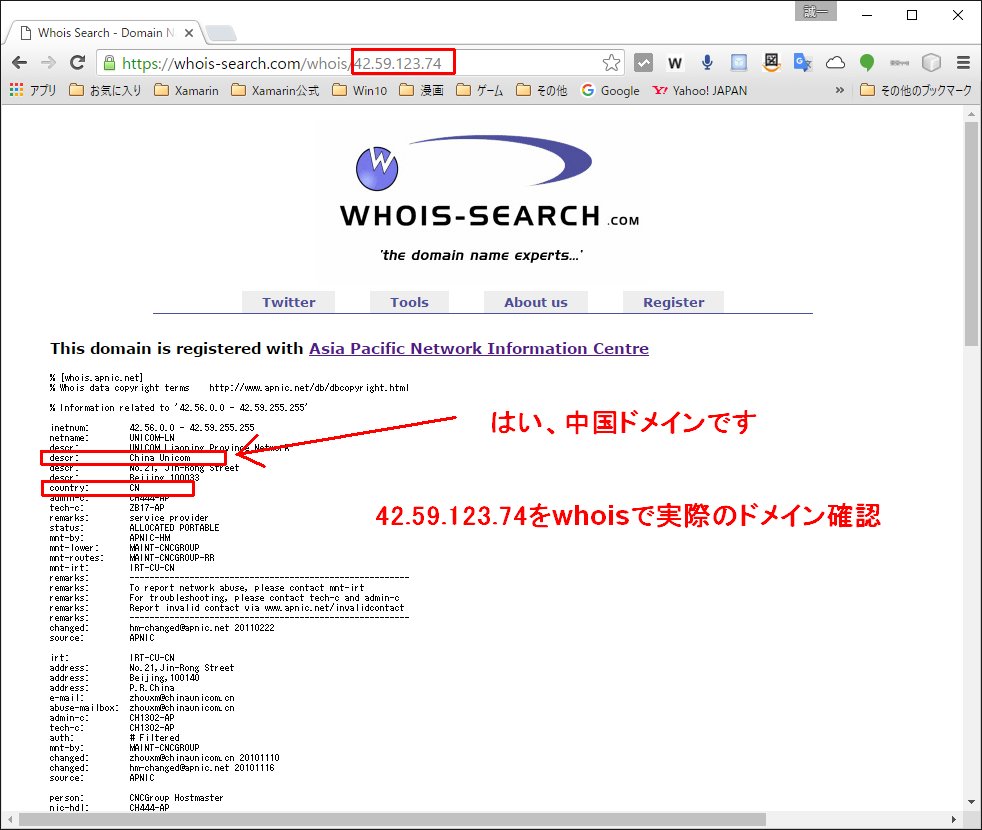Click the Chrome profile name button
Viewport: 982px width, 830px height.
click(x=815, y=12)
